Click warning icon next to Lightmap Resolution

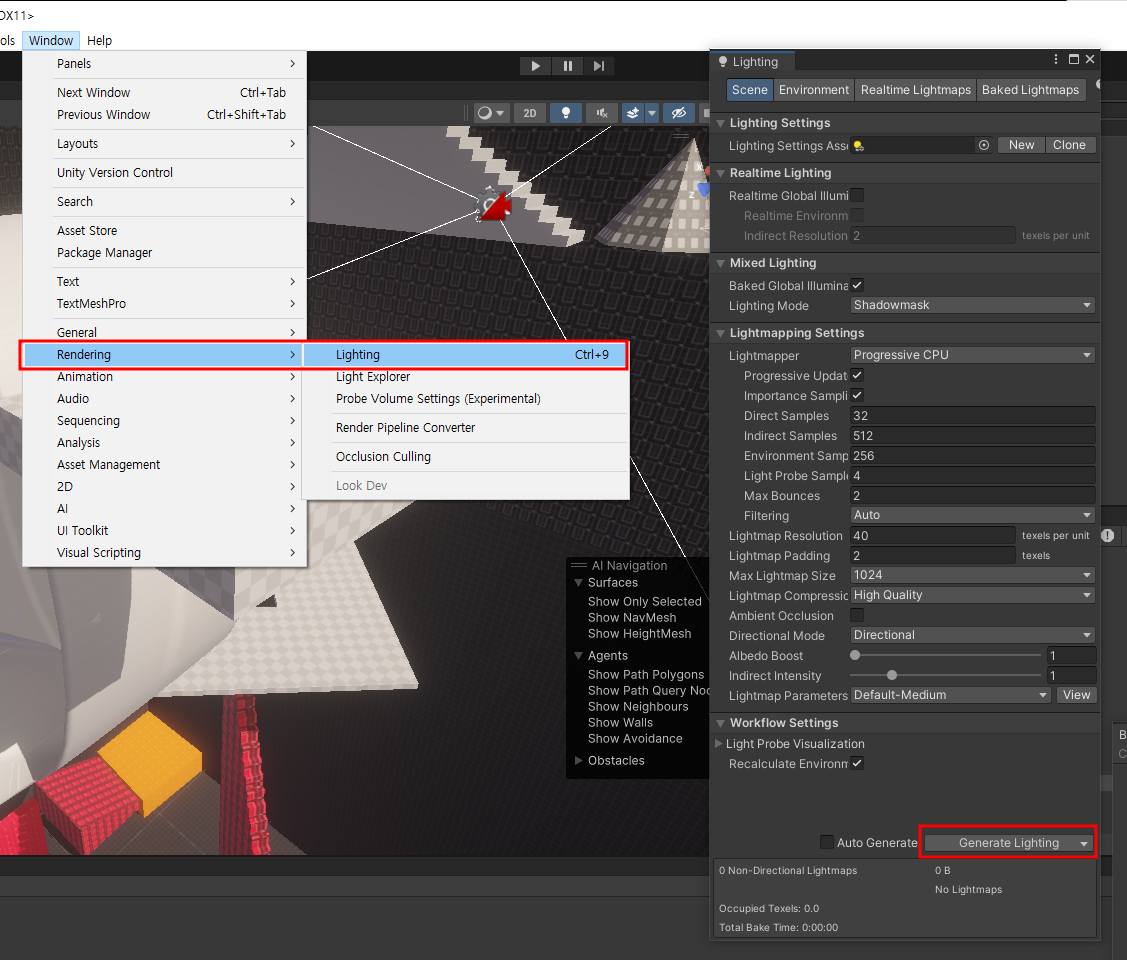[x=1108, y=535]
